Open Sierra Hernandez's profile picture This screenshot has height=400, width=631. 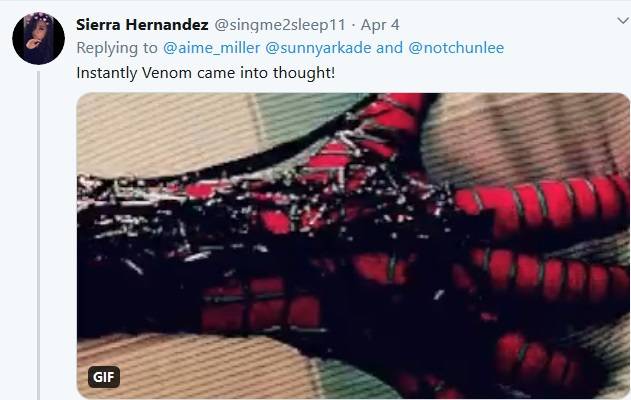coord(39,39)
